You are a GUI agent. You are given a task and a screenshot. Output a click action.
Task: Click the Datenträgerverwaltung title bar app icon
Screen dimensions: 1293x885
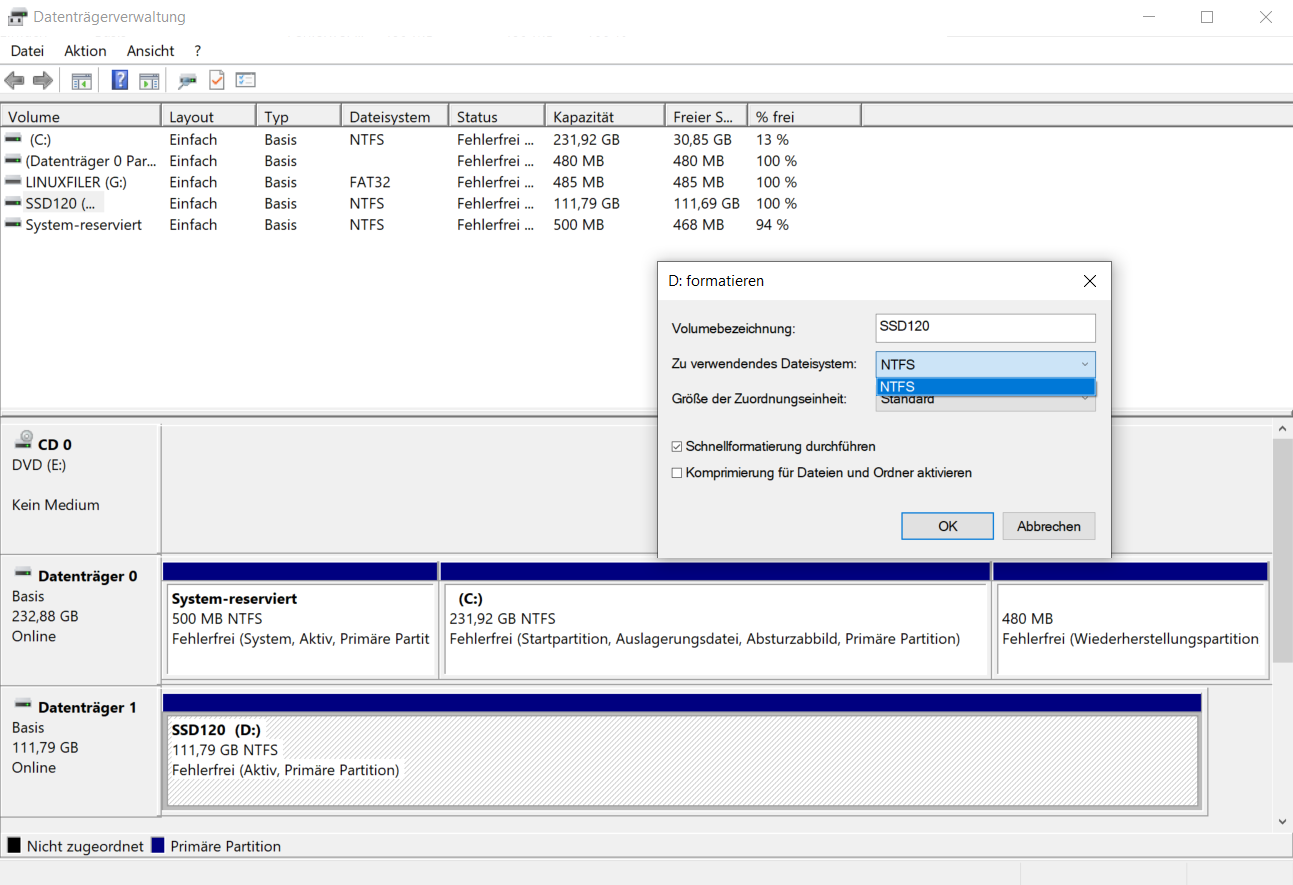pos(17,17)
